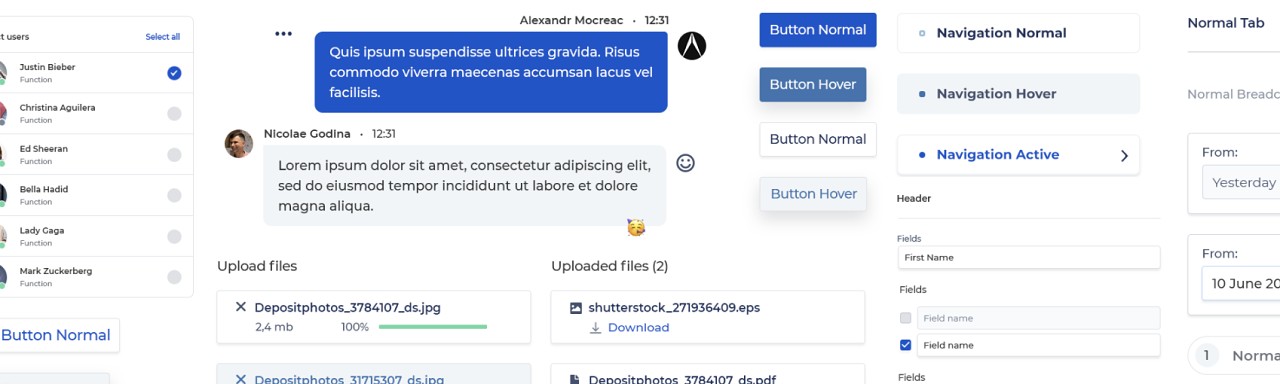
Task: Cancel upload of Depositphotos_3784107_ds.jpg with X
Action: (x=240, y=307)
